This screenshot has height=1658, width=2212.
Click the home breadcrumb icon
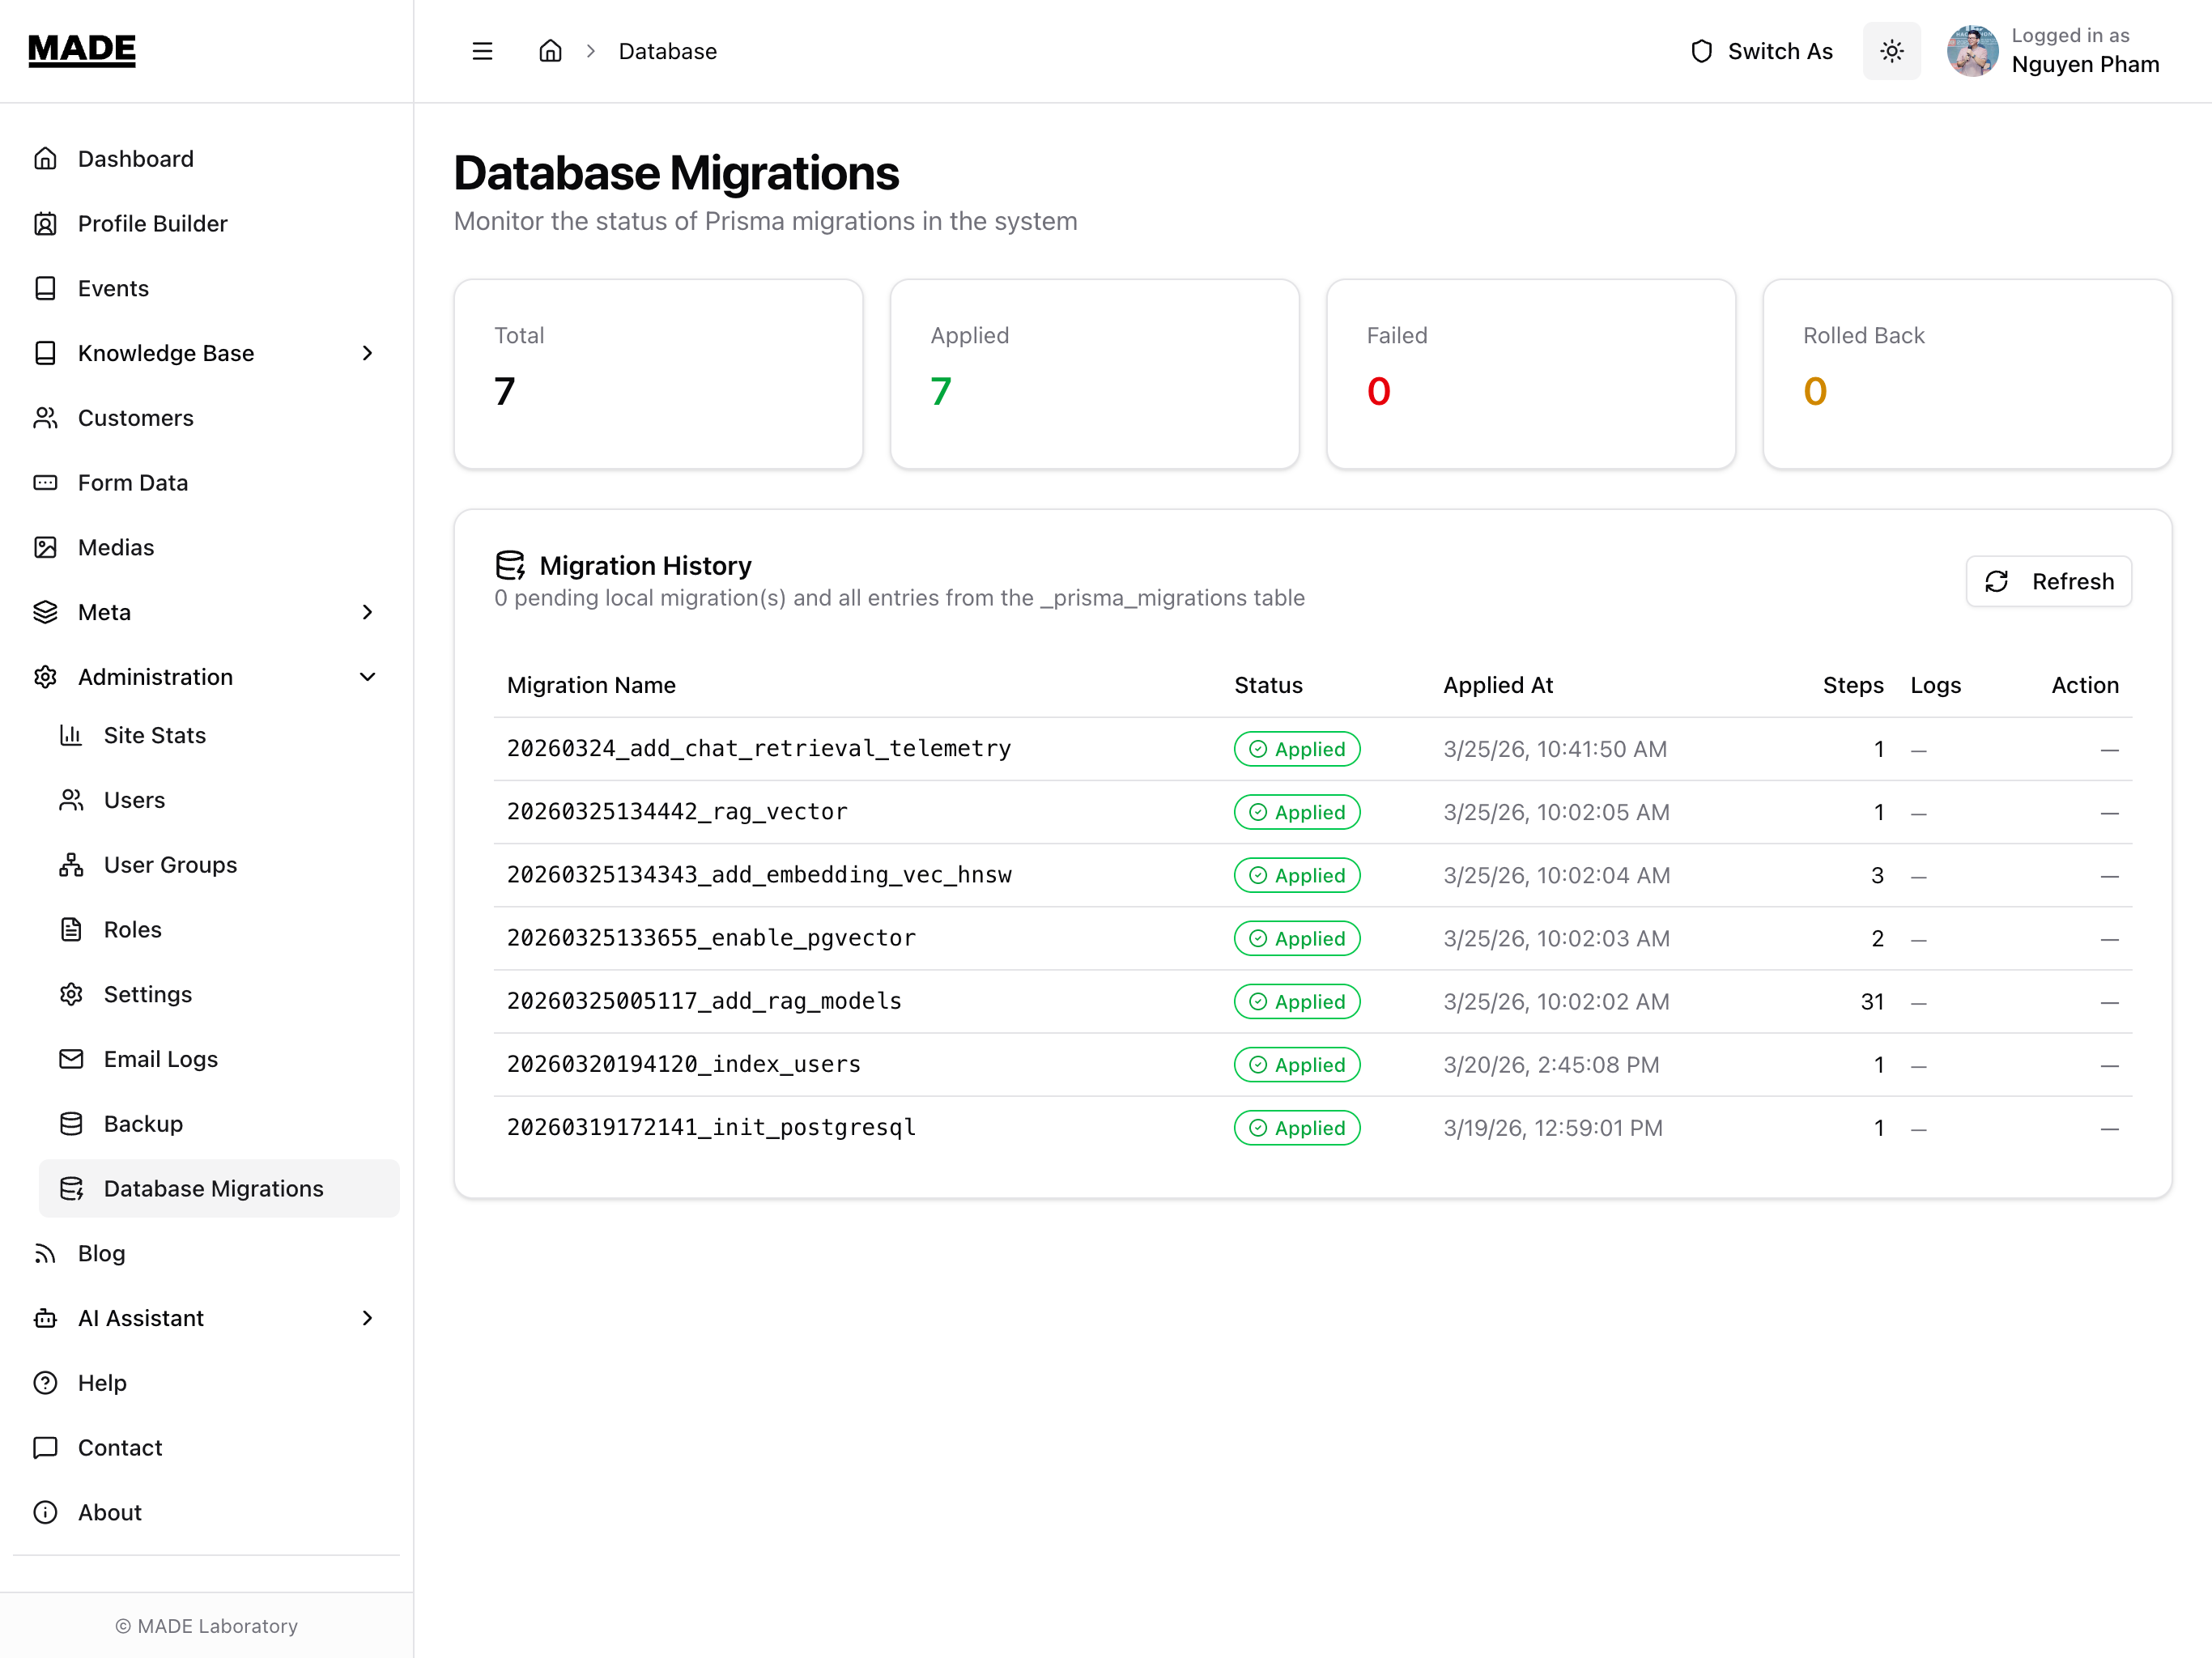(x=550, y=51)
